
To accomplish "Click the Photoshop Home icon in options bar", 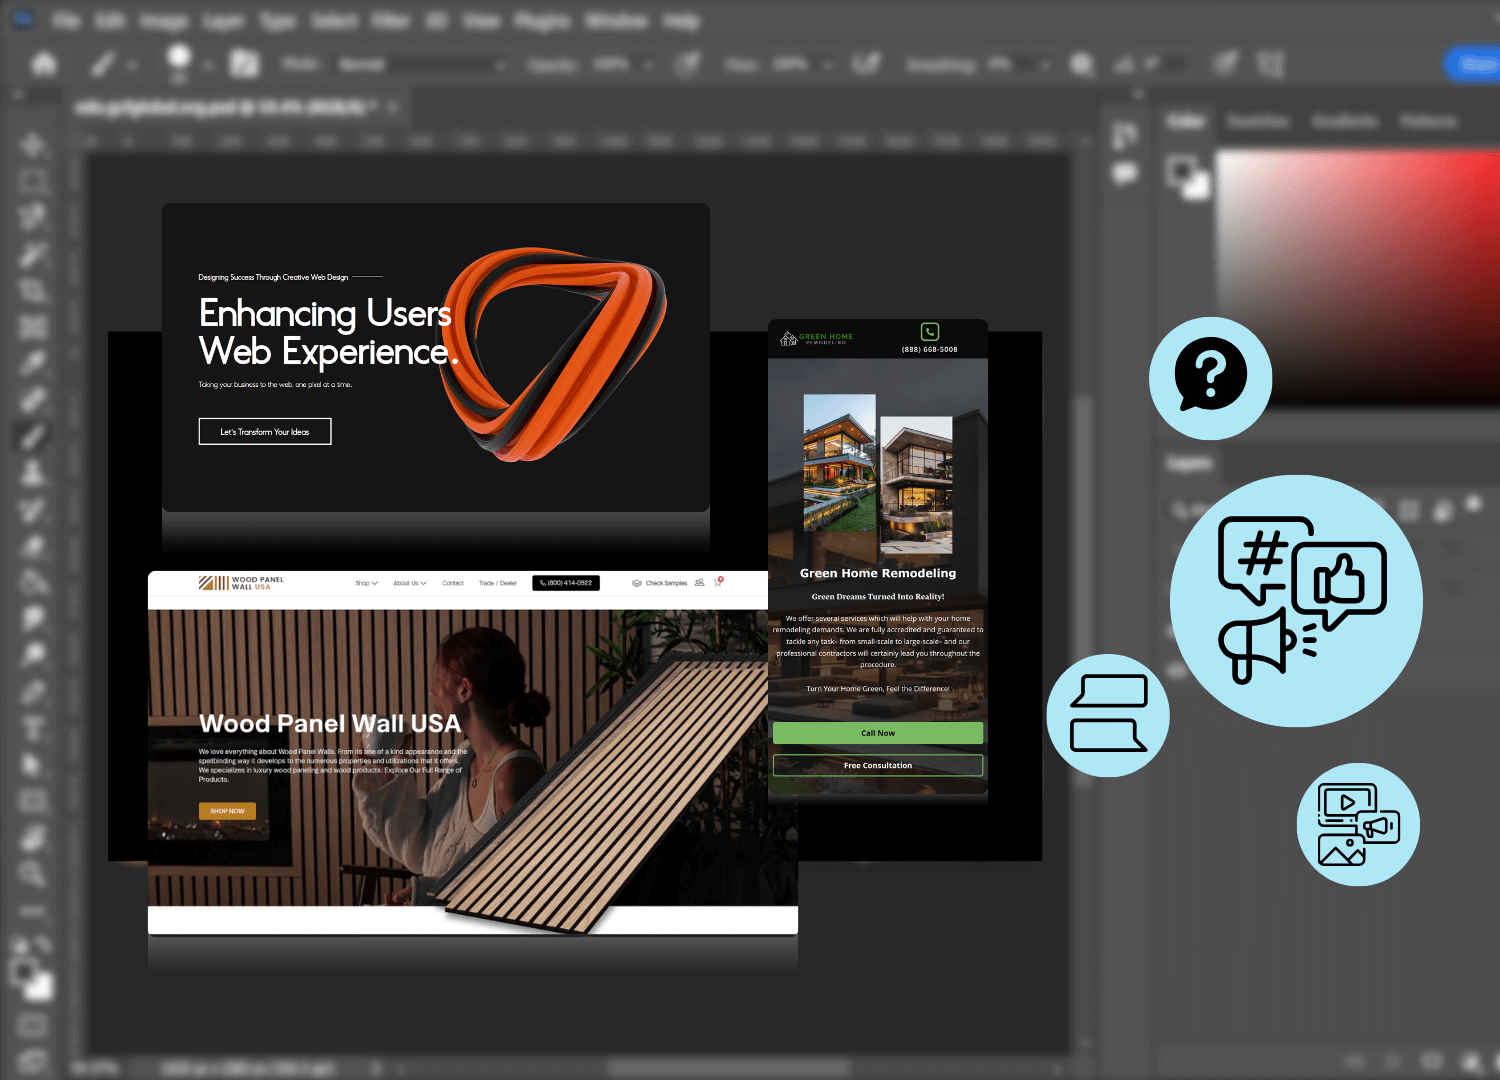I will (x=44, y=65).
